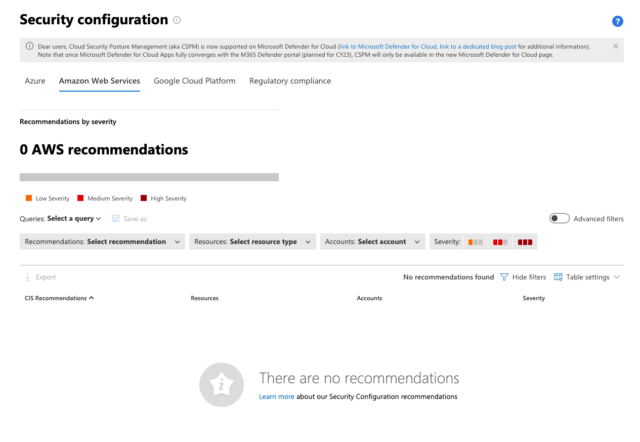
Task: Click the Recommendations by severity label
Action: [x=68, y=122]
